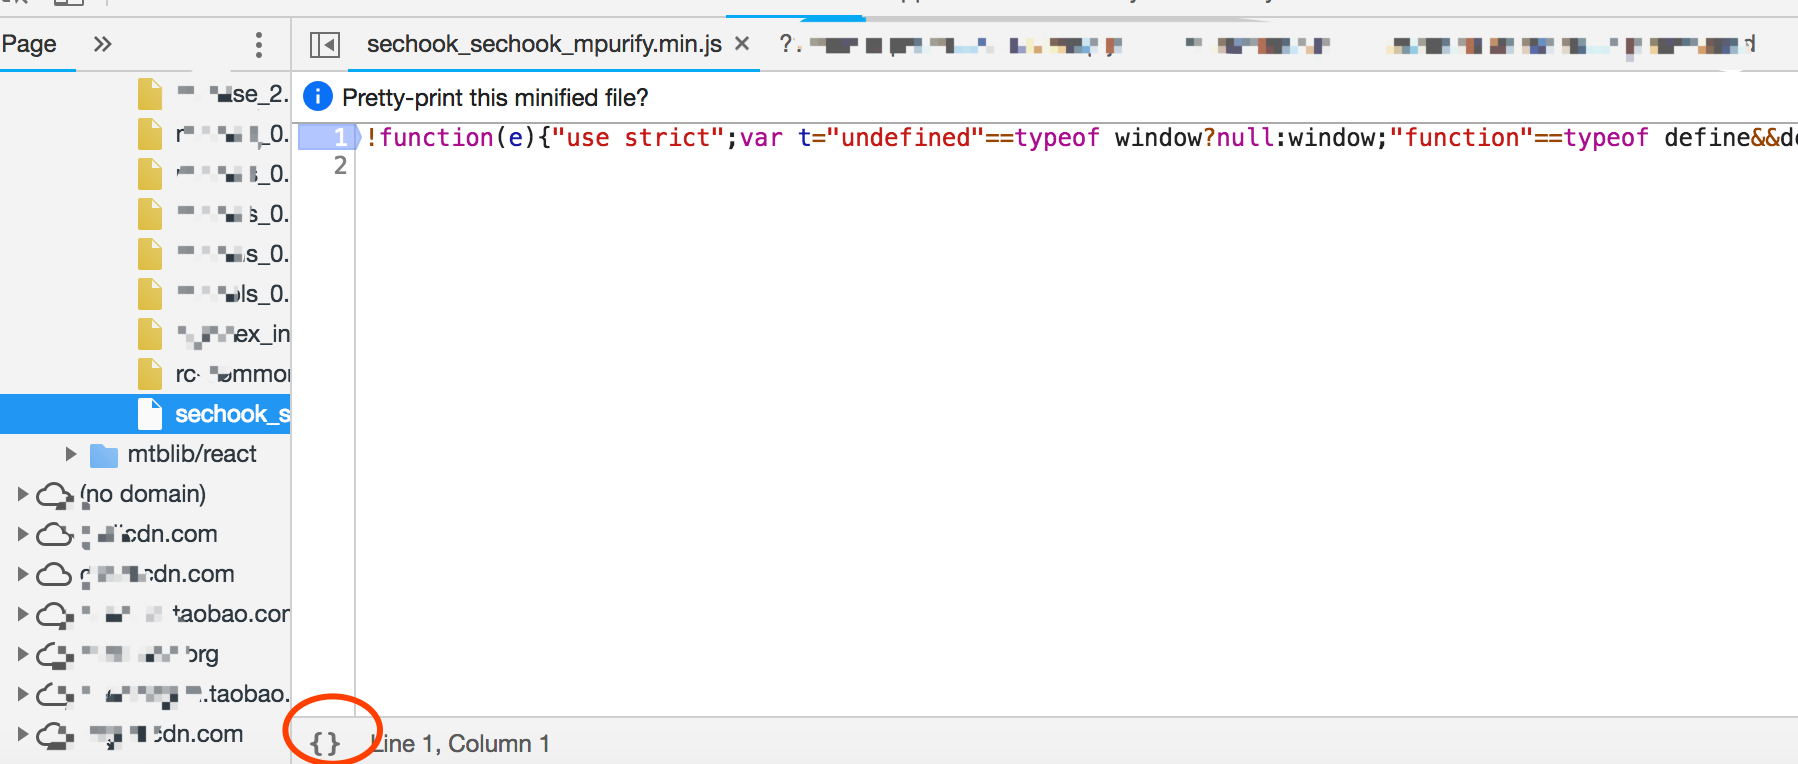Select the highlighted sechook_s file row

coord(145,414)
